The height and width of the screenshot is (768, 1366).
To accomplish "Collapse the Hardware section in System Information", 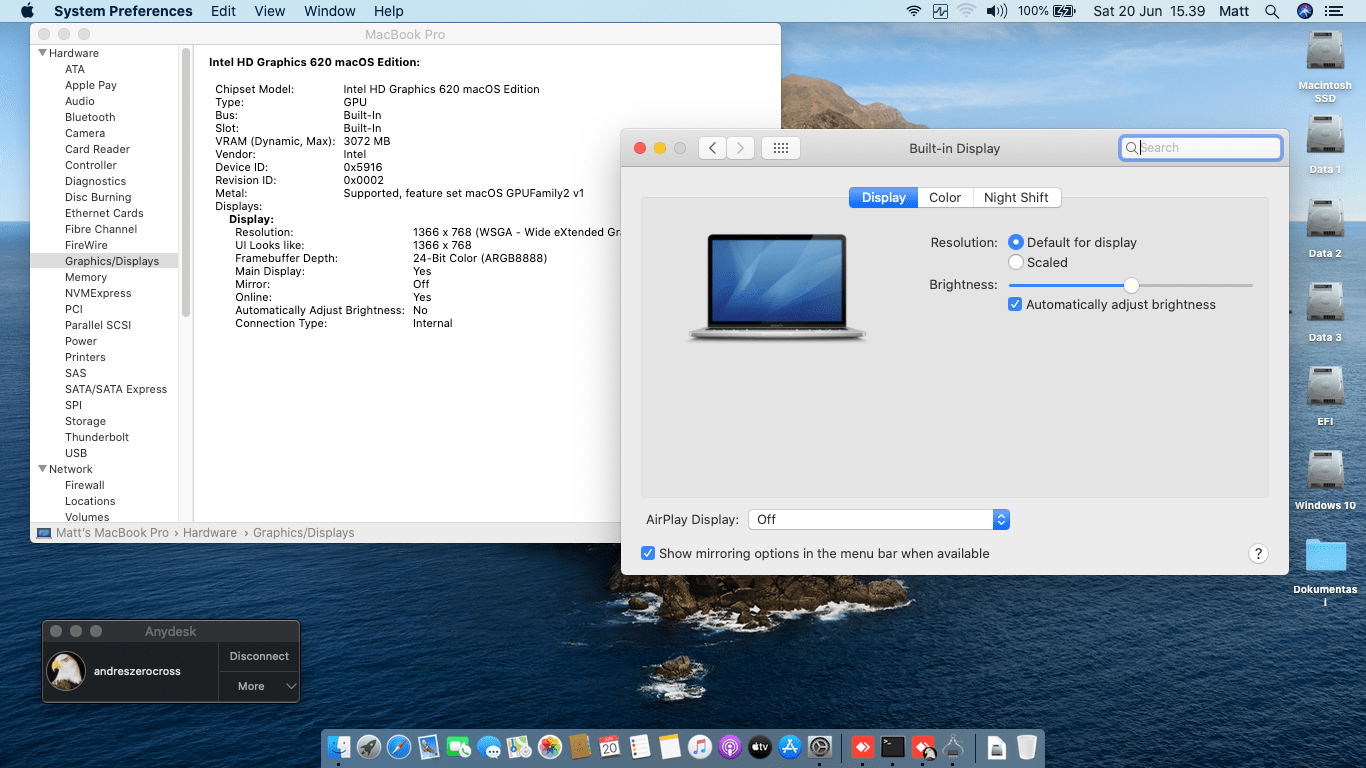I will coord(40,52).
